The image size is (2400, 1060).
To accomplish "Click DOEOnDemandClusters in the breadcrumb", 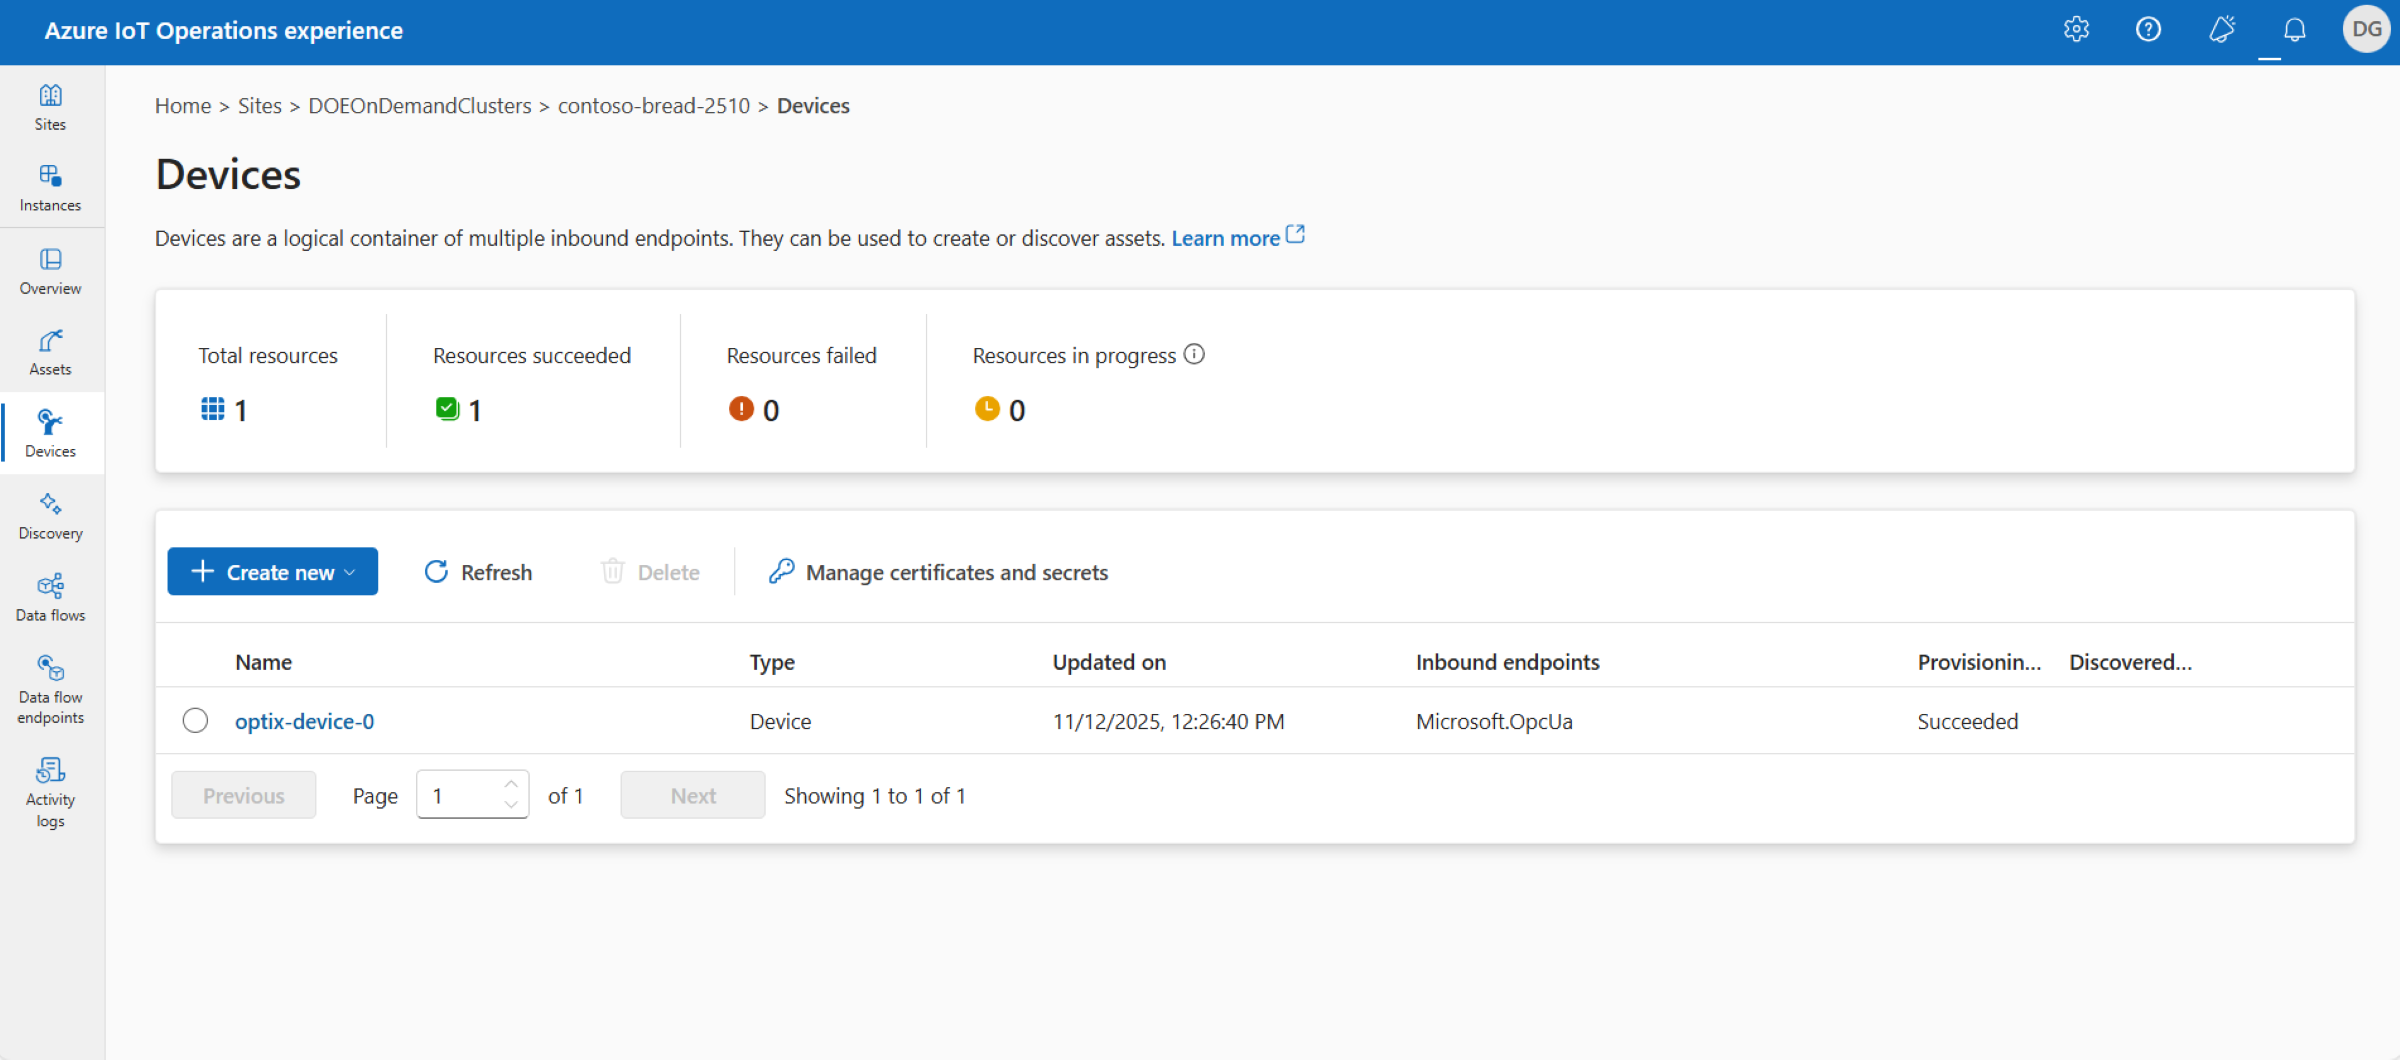I will click(x=420, y=106).
